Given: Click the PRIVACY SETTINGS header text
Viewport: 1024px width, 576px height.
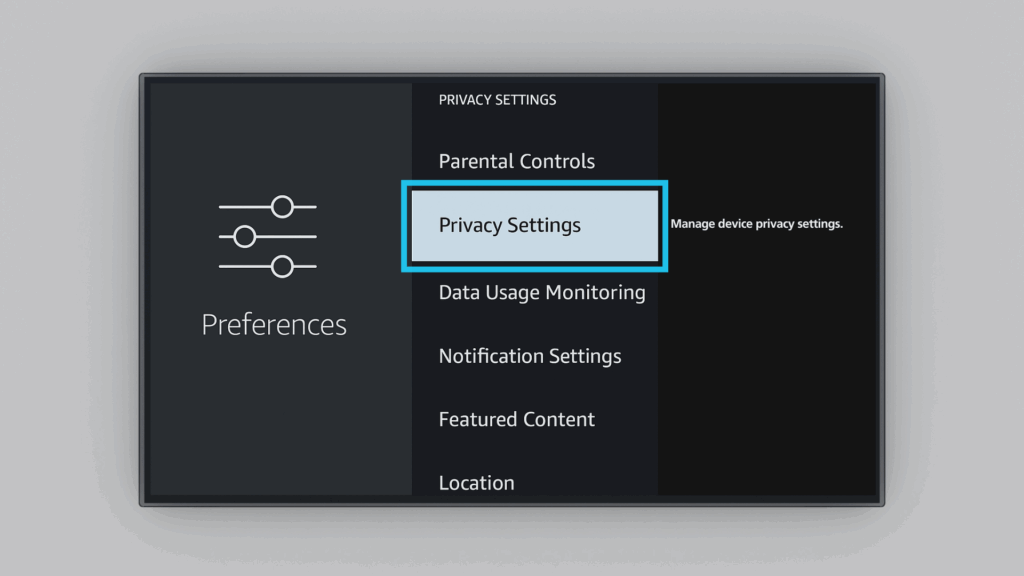Looking at the screenshot, I should pyautogui.click(x=498, y=100).
